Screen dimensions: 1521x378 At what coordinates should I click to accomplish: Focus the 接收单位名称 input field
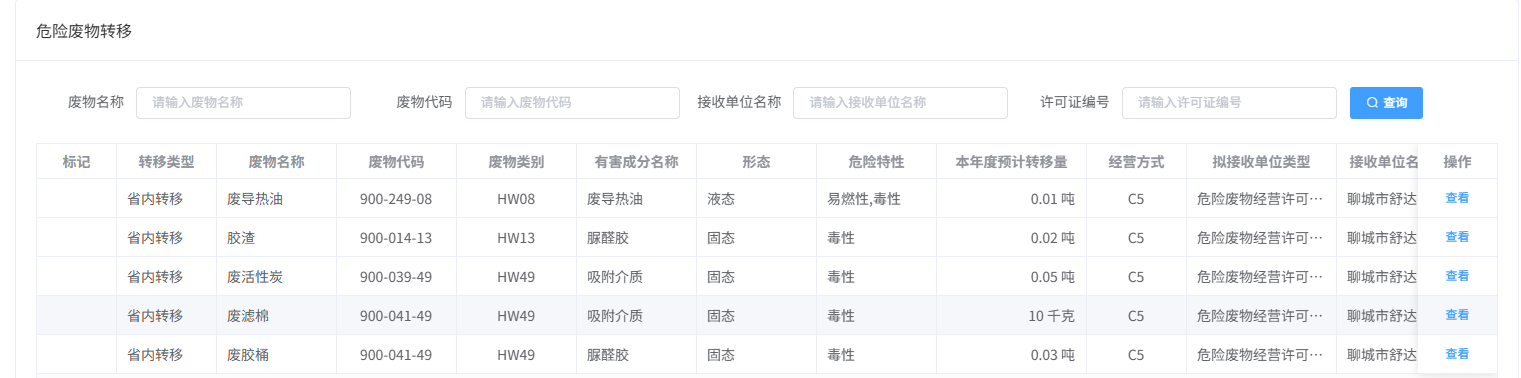click(x=900, y=103)
